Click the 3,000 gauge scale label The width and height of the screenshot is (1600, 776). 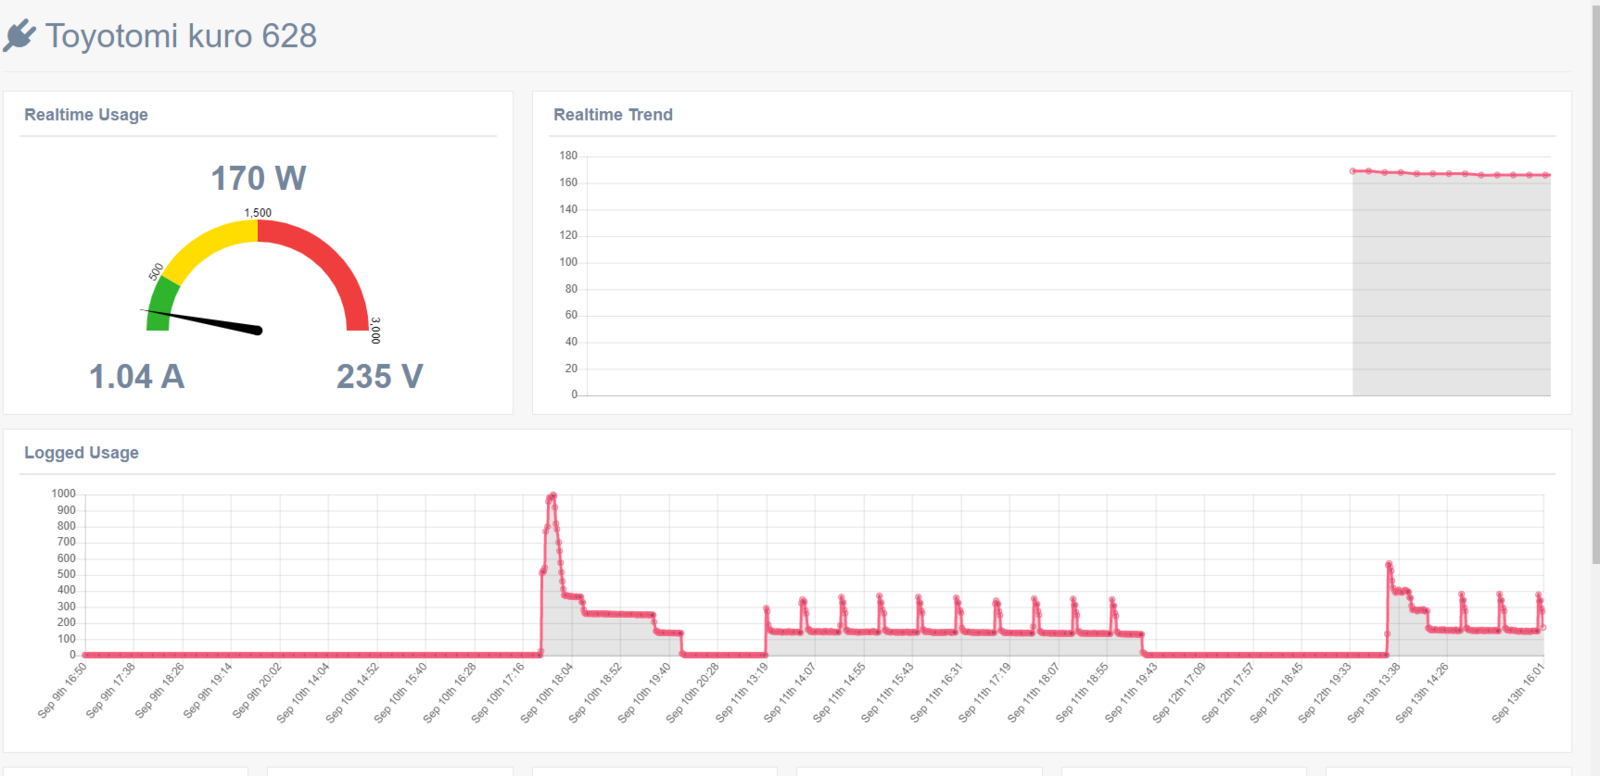point(376,331)
